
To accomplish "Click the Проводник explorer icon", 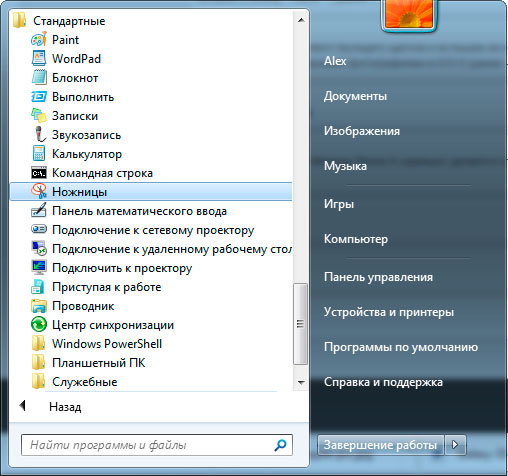I will point(39,306).
